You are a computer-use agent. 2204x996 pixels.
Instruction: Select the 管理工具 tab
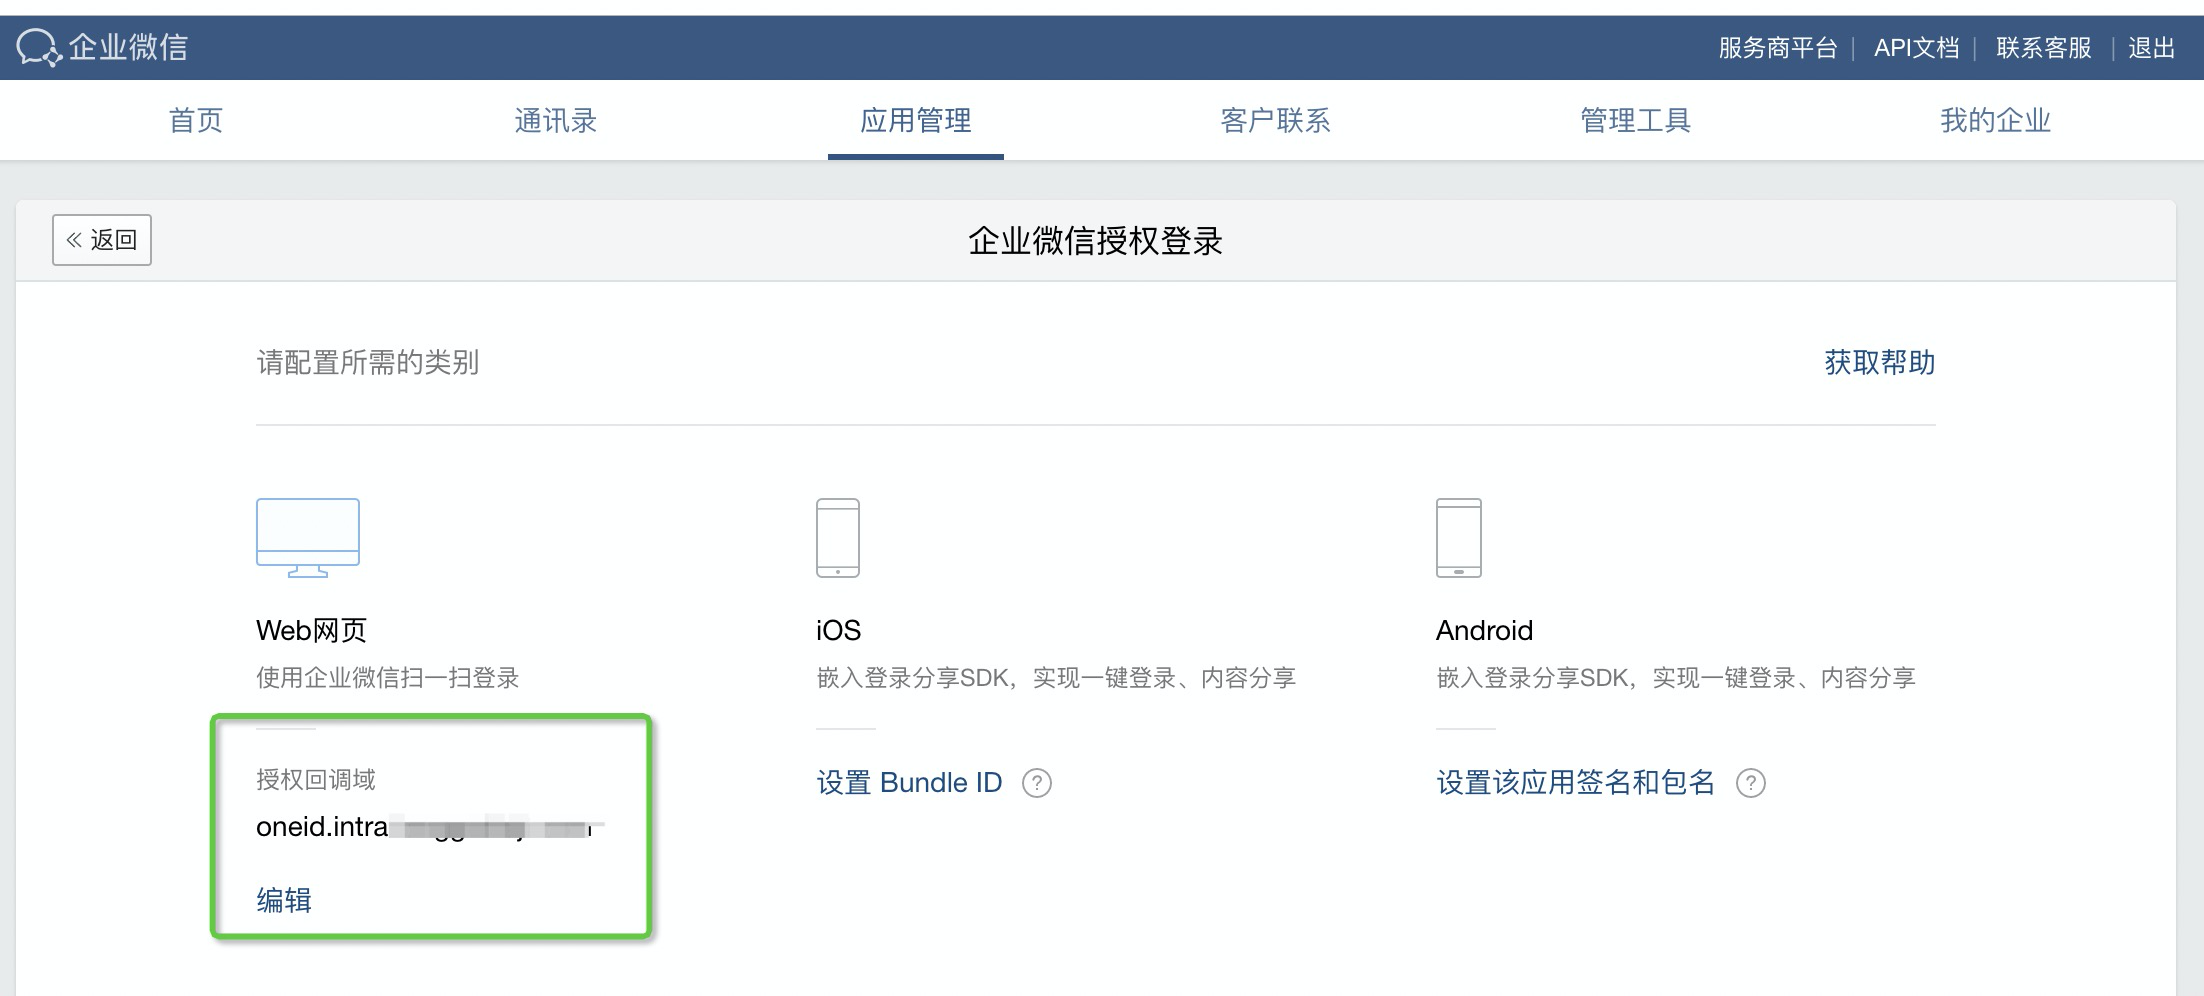(1634, 120)
